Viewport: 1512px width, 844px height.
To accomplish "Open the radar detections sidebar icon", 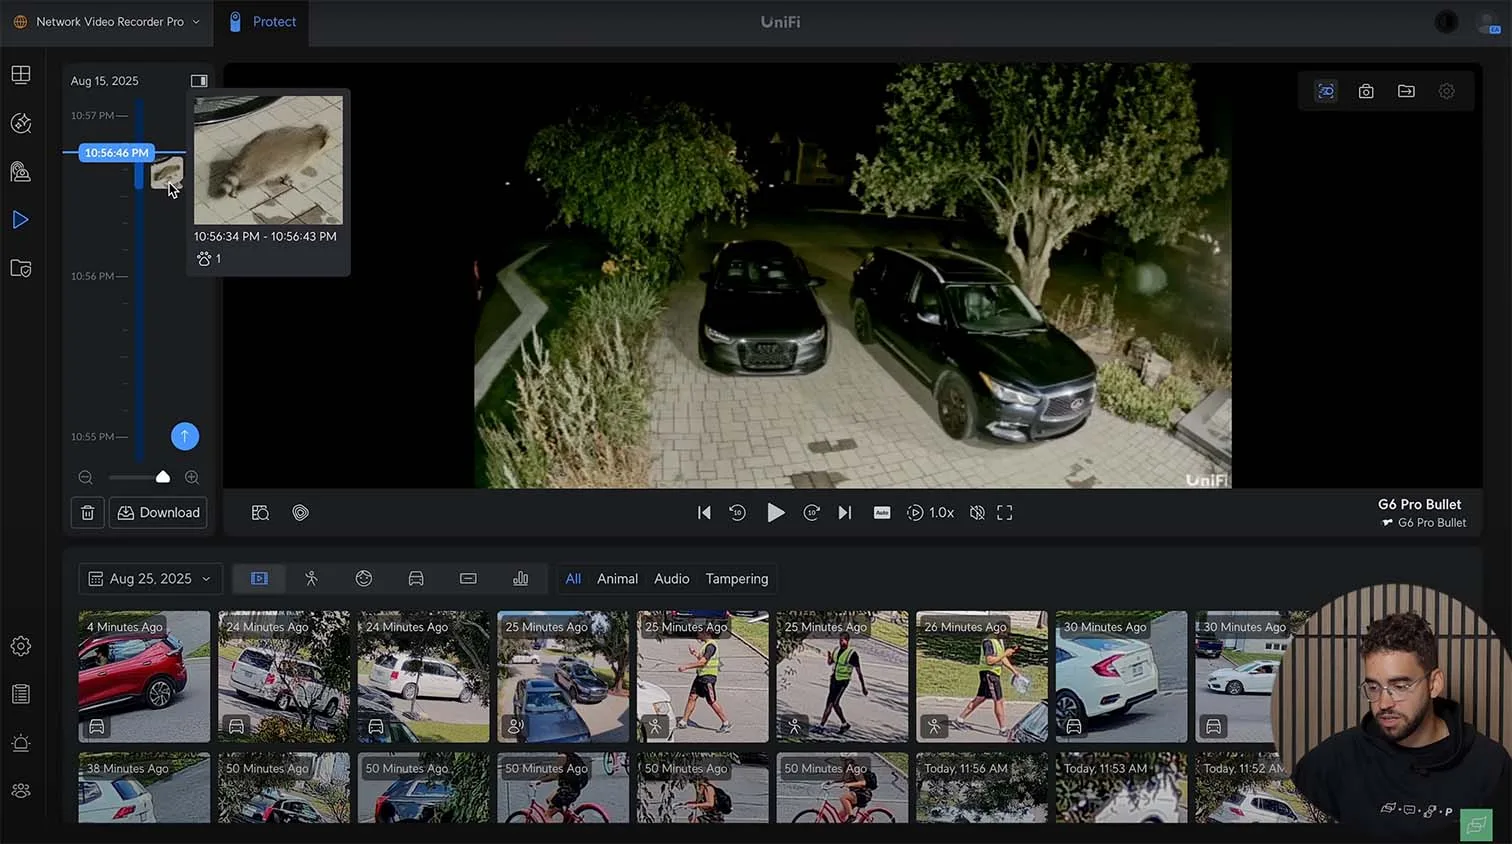I will (x=21, y=171).
